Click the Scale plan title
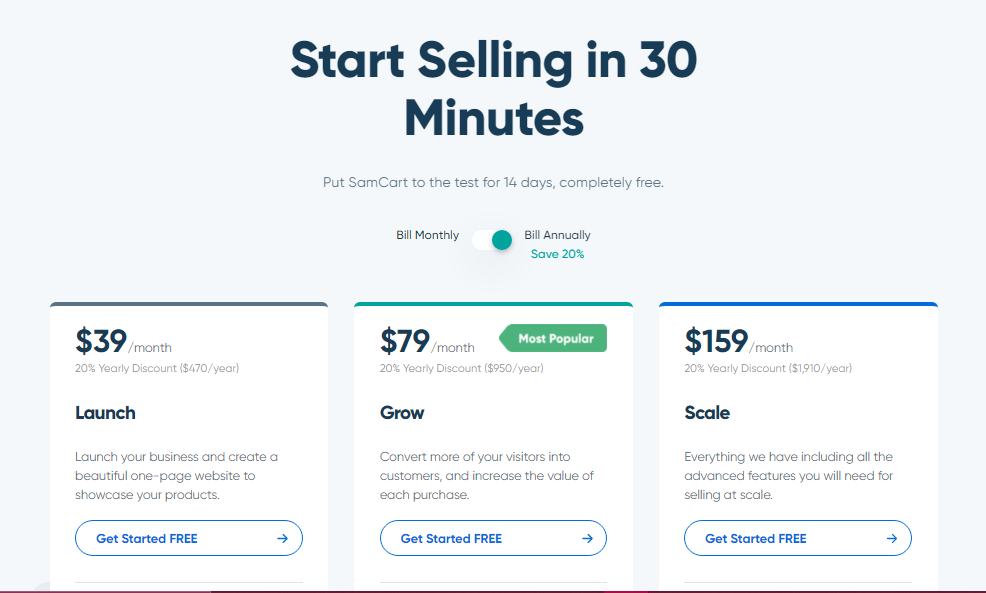986x593 pixels. tap(707, 413)
